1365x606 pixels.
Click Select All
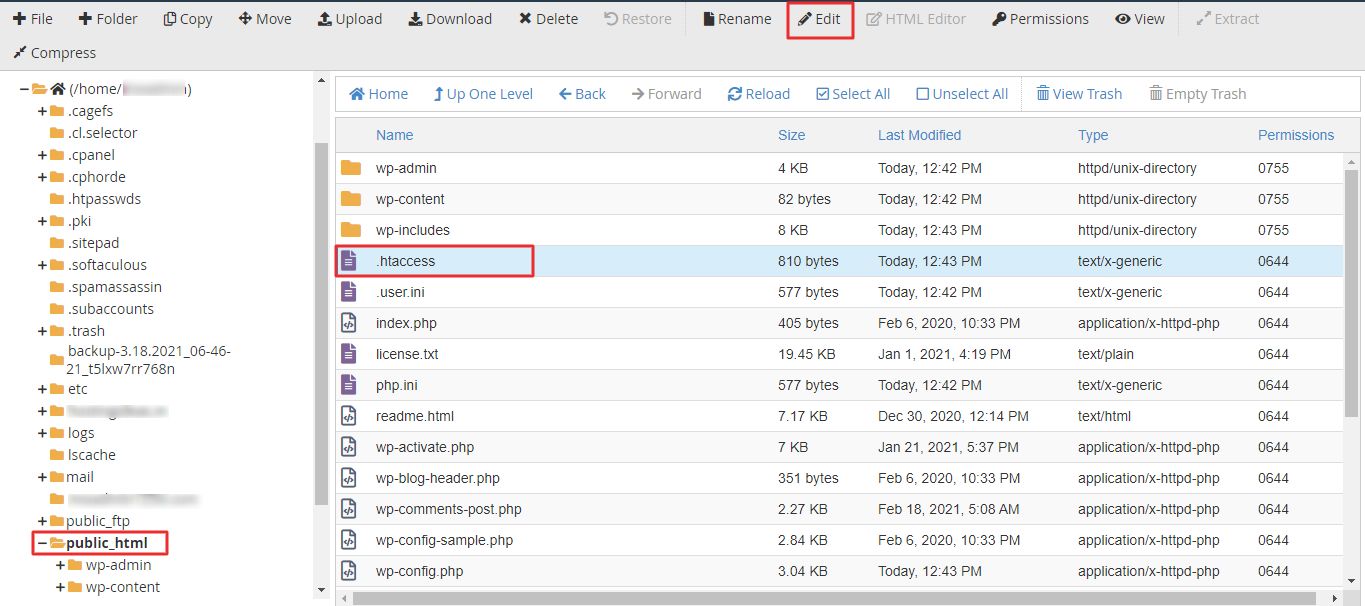tap(853, 94)
